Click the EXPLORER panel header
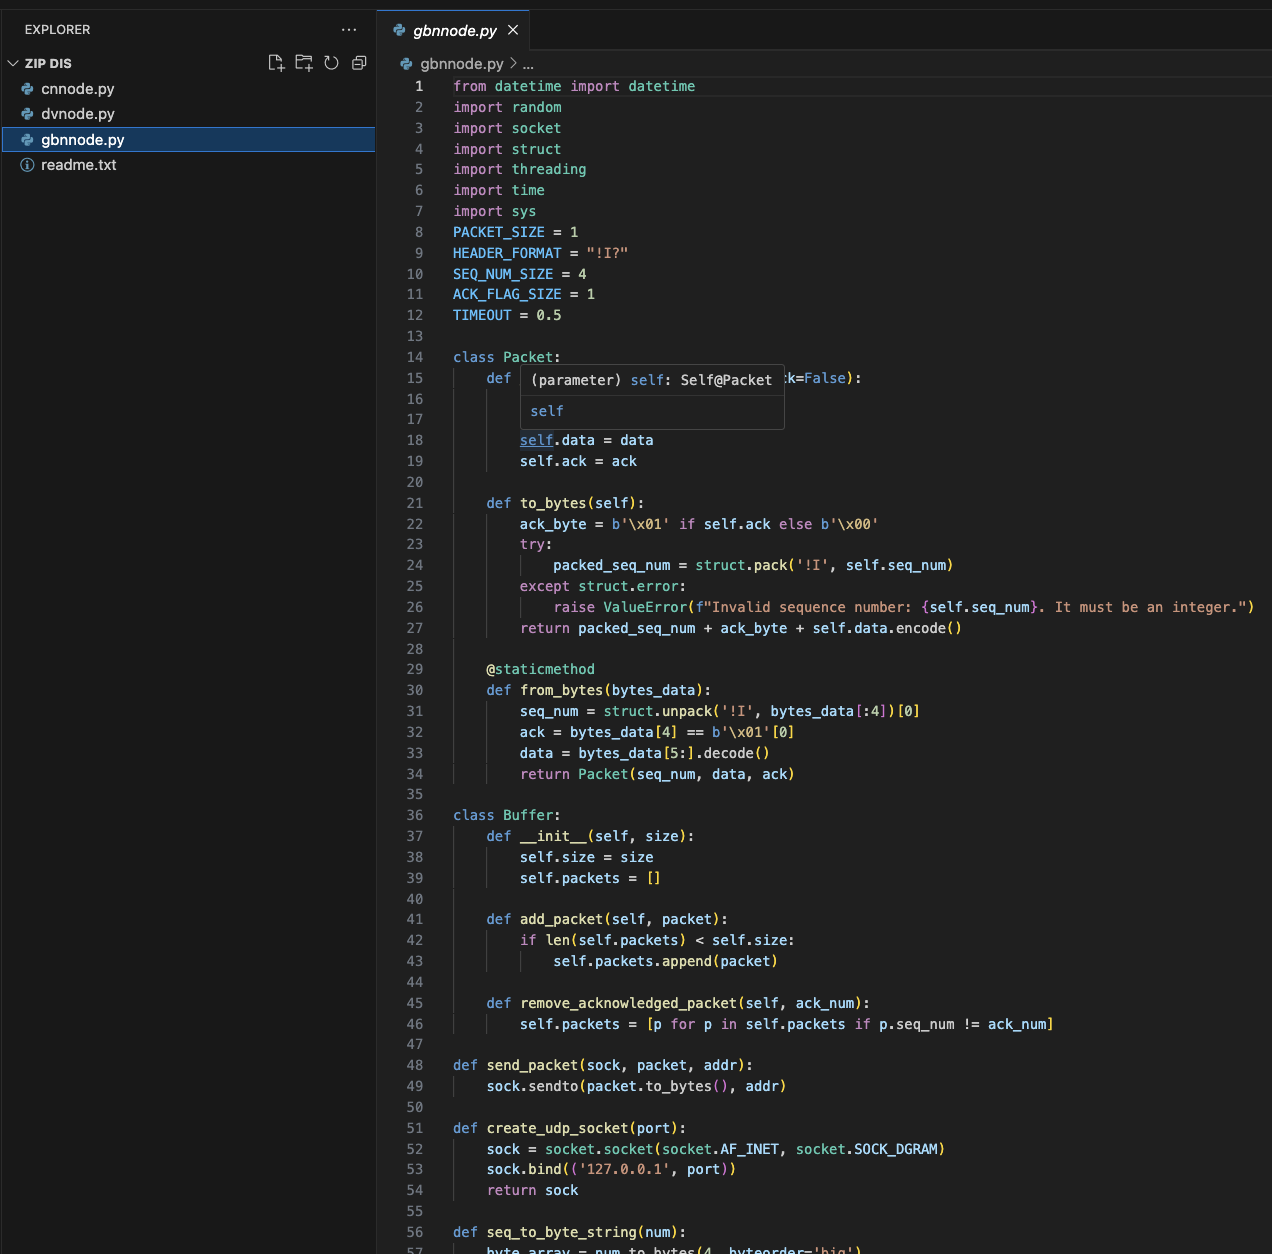The height and width of the screenshot is (1254, 1272). tap(57, 29)
